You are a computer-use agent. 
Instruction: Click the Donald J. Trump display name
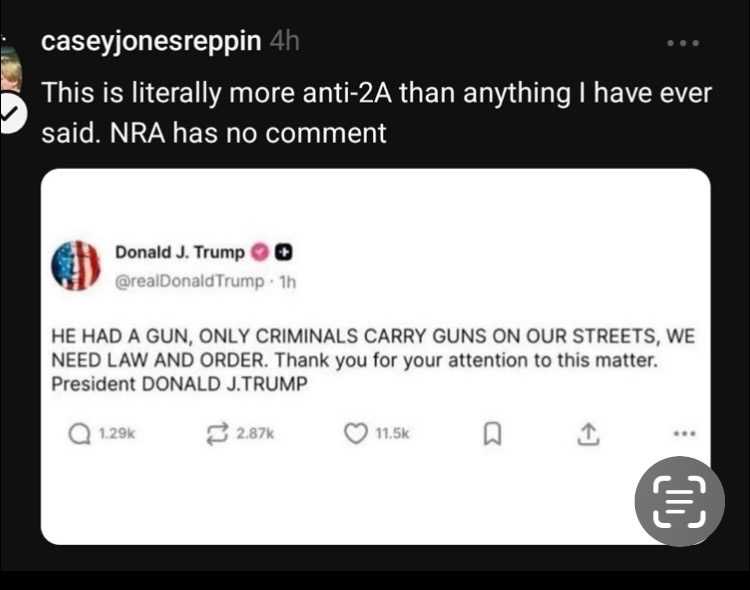click(x=180, y=252)
